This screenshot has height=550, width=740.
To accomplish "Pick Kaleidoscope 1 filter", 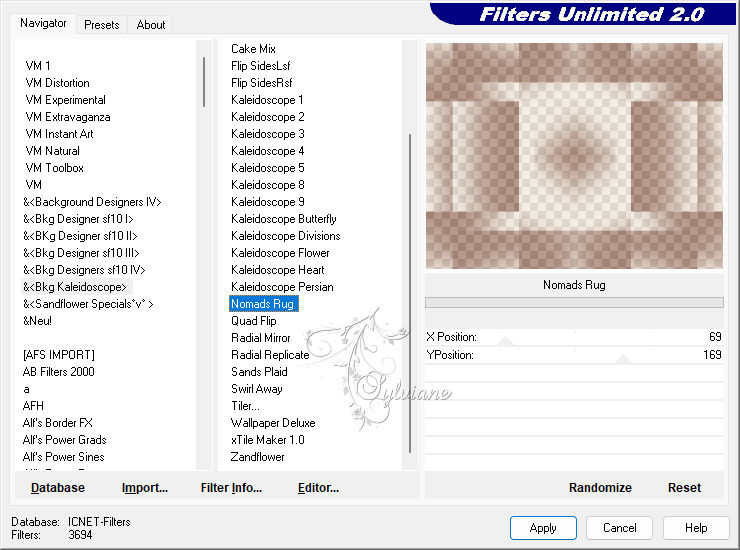I will 267,100.
